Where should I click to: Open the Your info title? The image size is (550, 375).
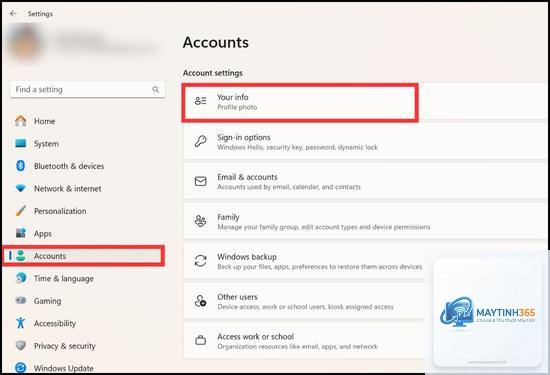(x=233, y=97)
